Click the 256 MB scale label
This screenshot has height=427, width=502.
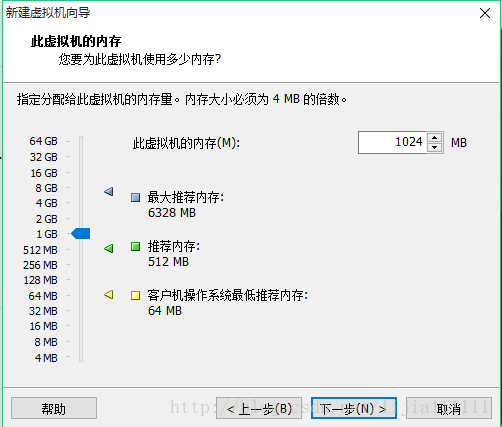(40, 265)
